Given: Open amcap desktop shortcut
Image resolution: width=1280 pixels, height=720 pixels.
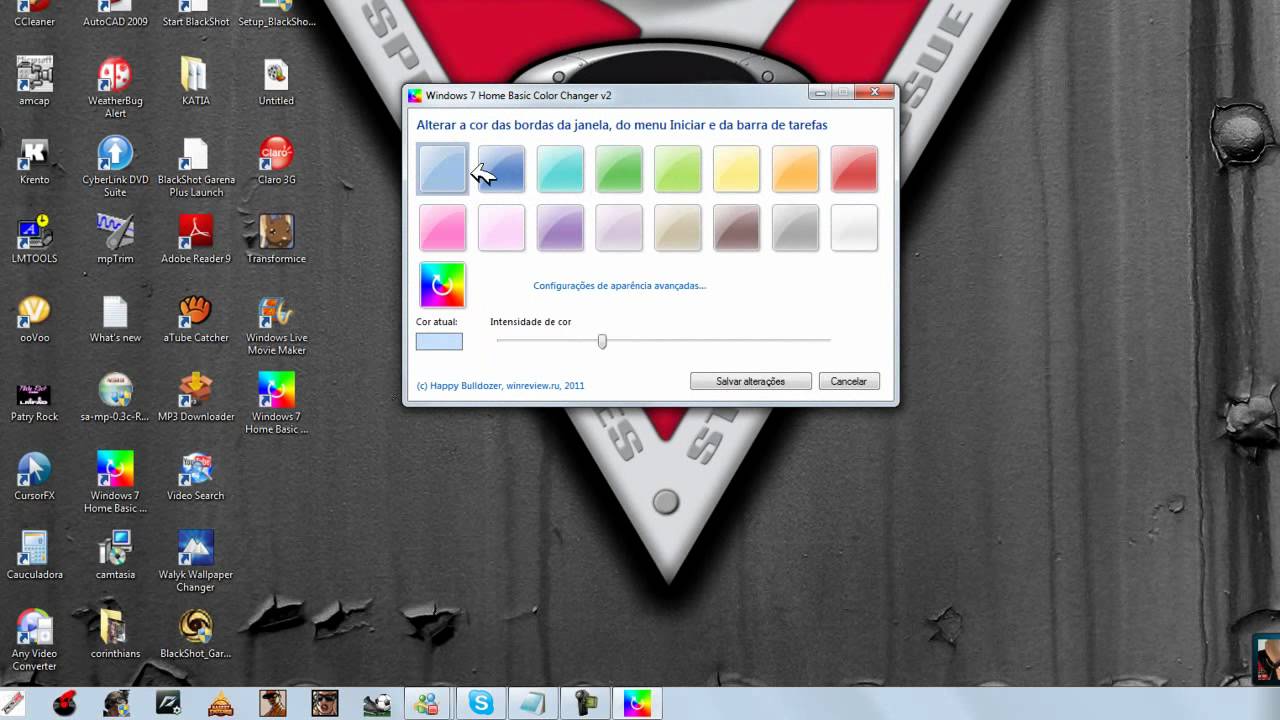Looking at the screenshot, I should 34,81.
